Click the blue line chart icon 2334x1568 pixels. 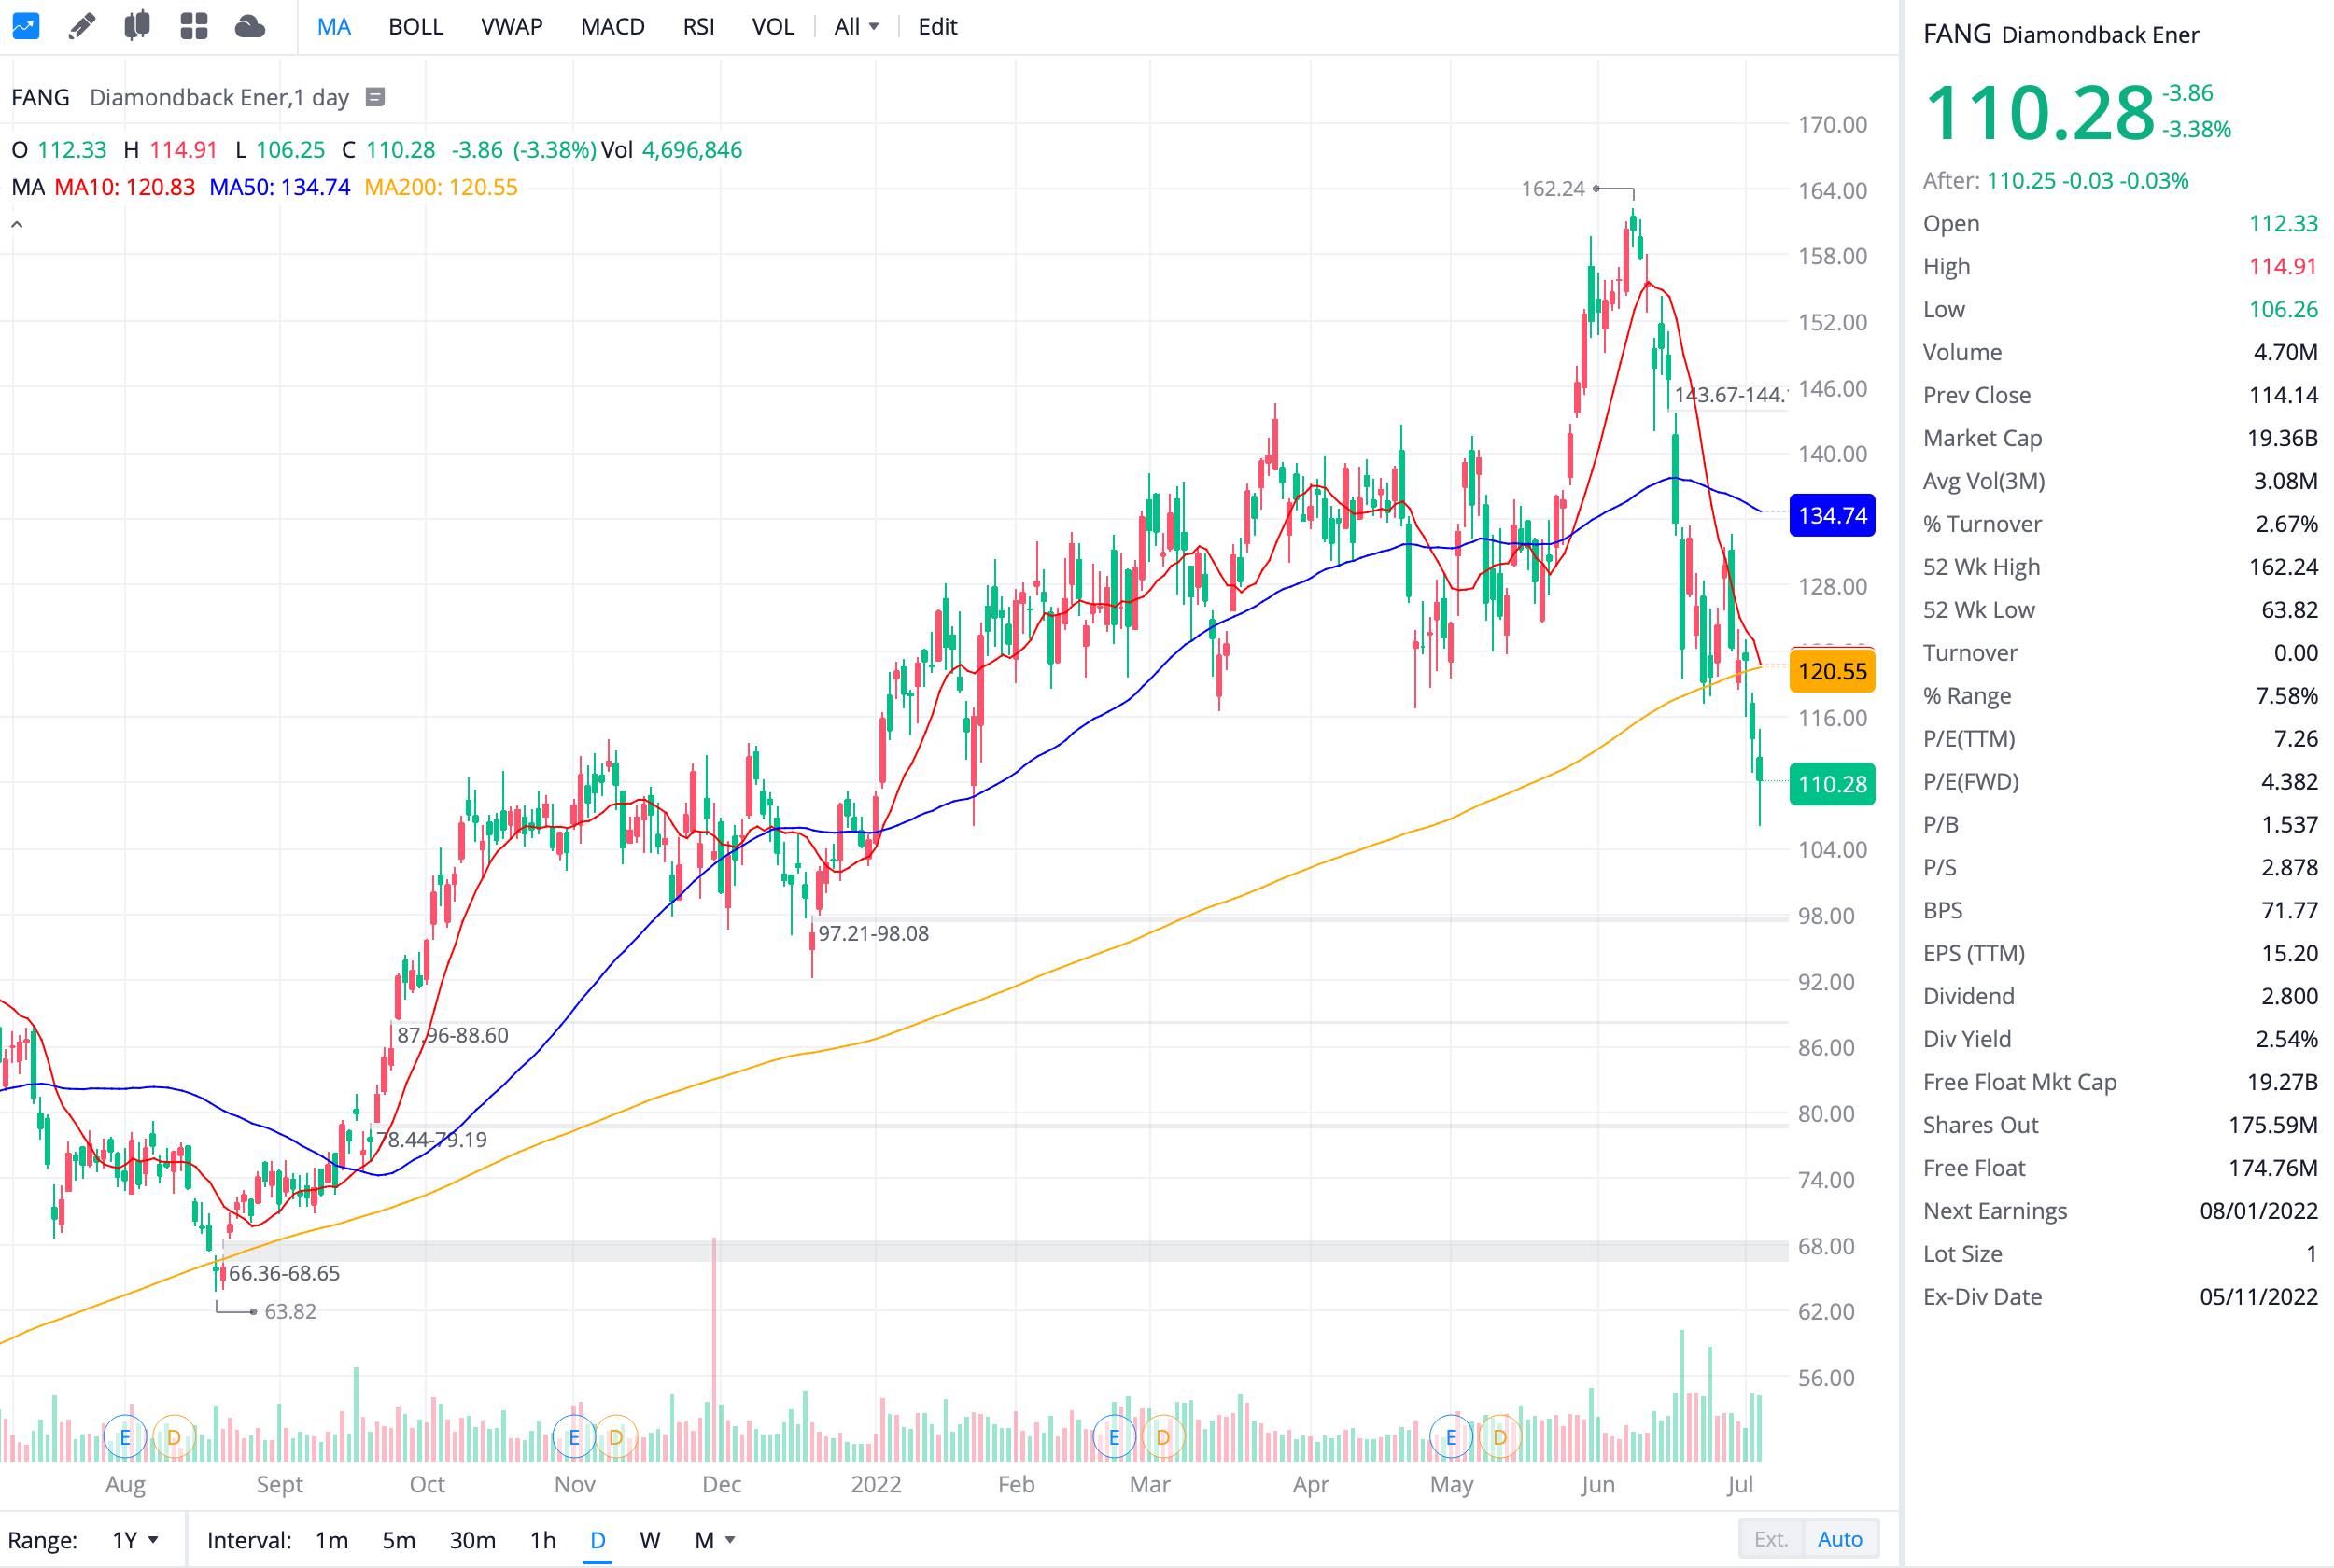pyautogui.click(x=25, y=26)
